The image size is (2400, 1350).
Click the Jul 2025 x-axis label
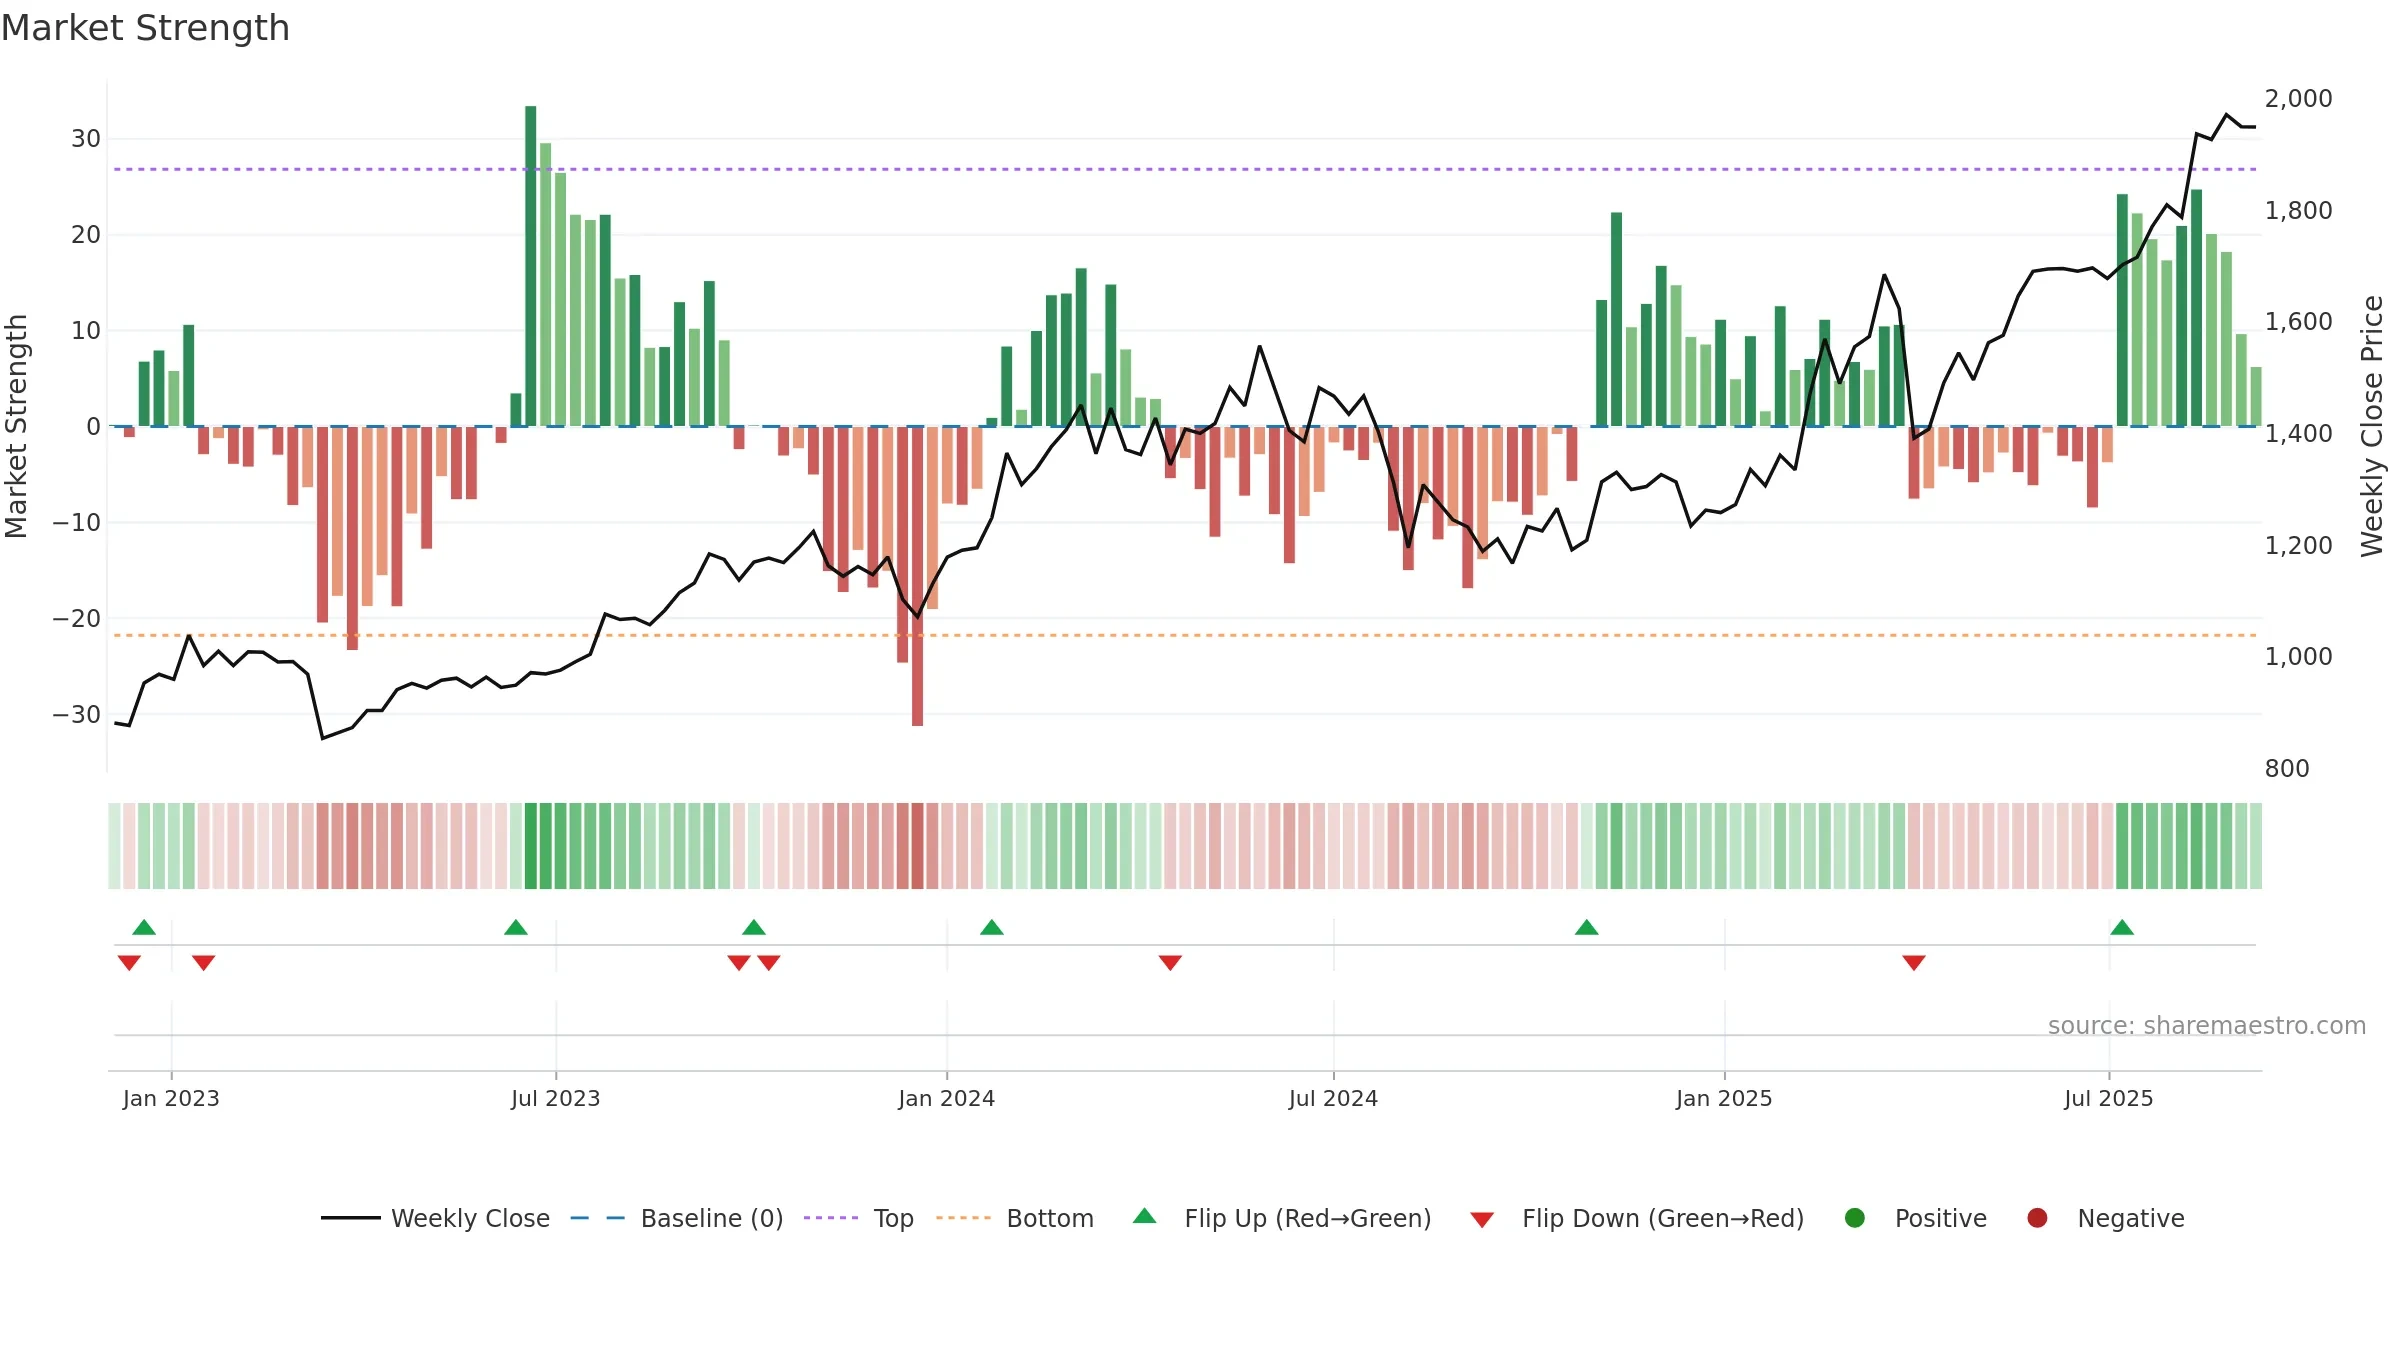pyautogui.click(x=2109, y=1098)
